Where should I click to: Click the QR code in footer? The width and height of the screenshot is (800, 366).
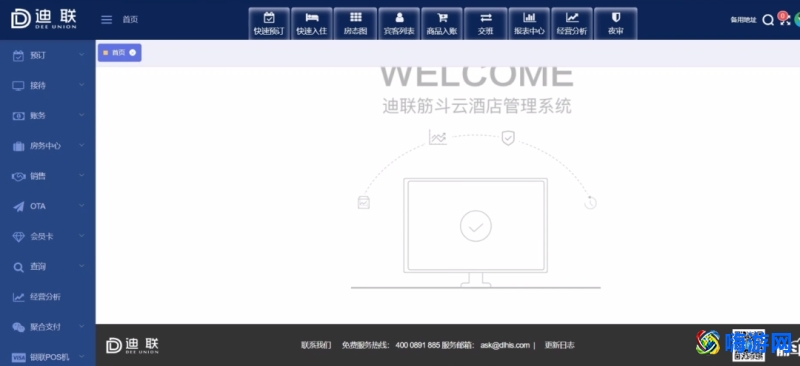[748, 345]
